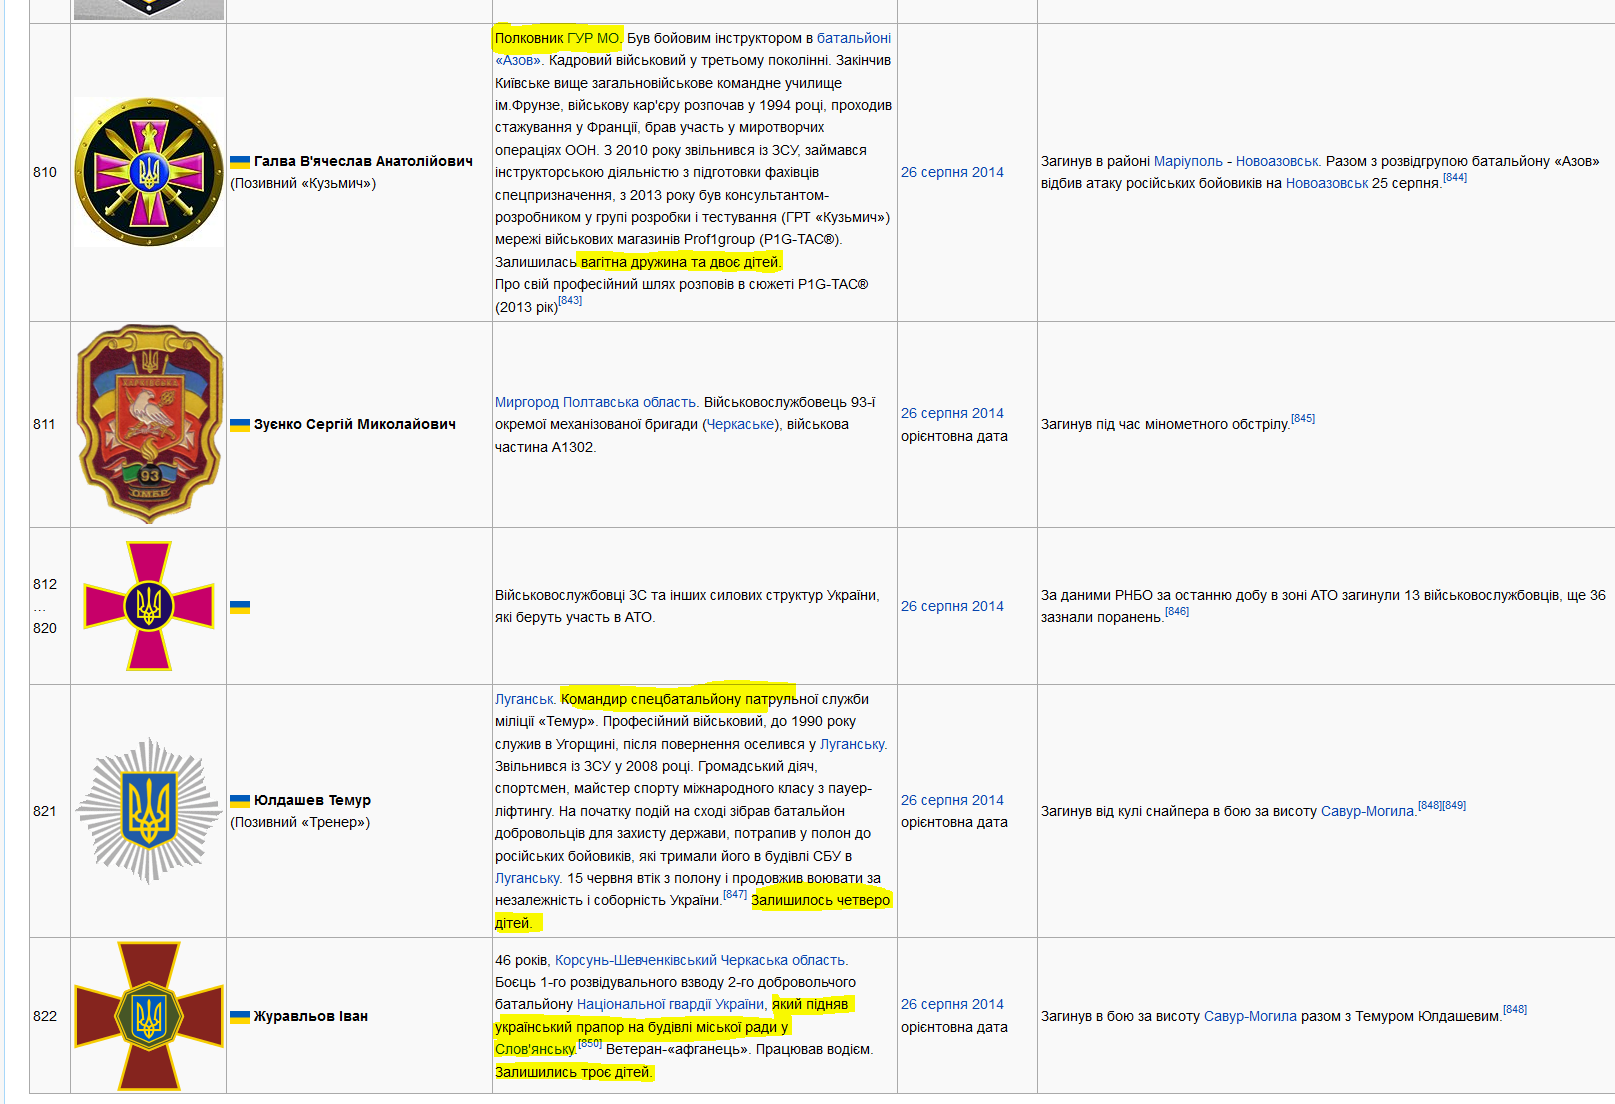Select the name Зуєнко Сергій Миколайович

coord(355,424)
